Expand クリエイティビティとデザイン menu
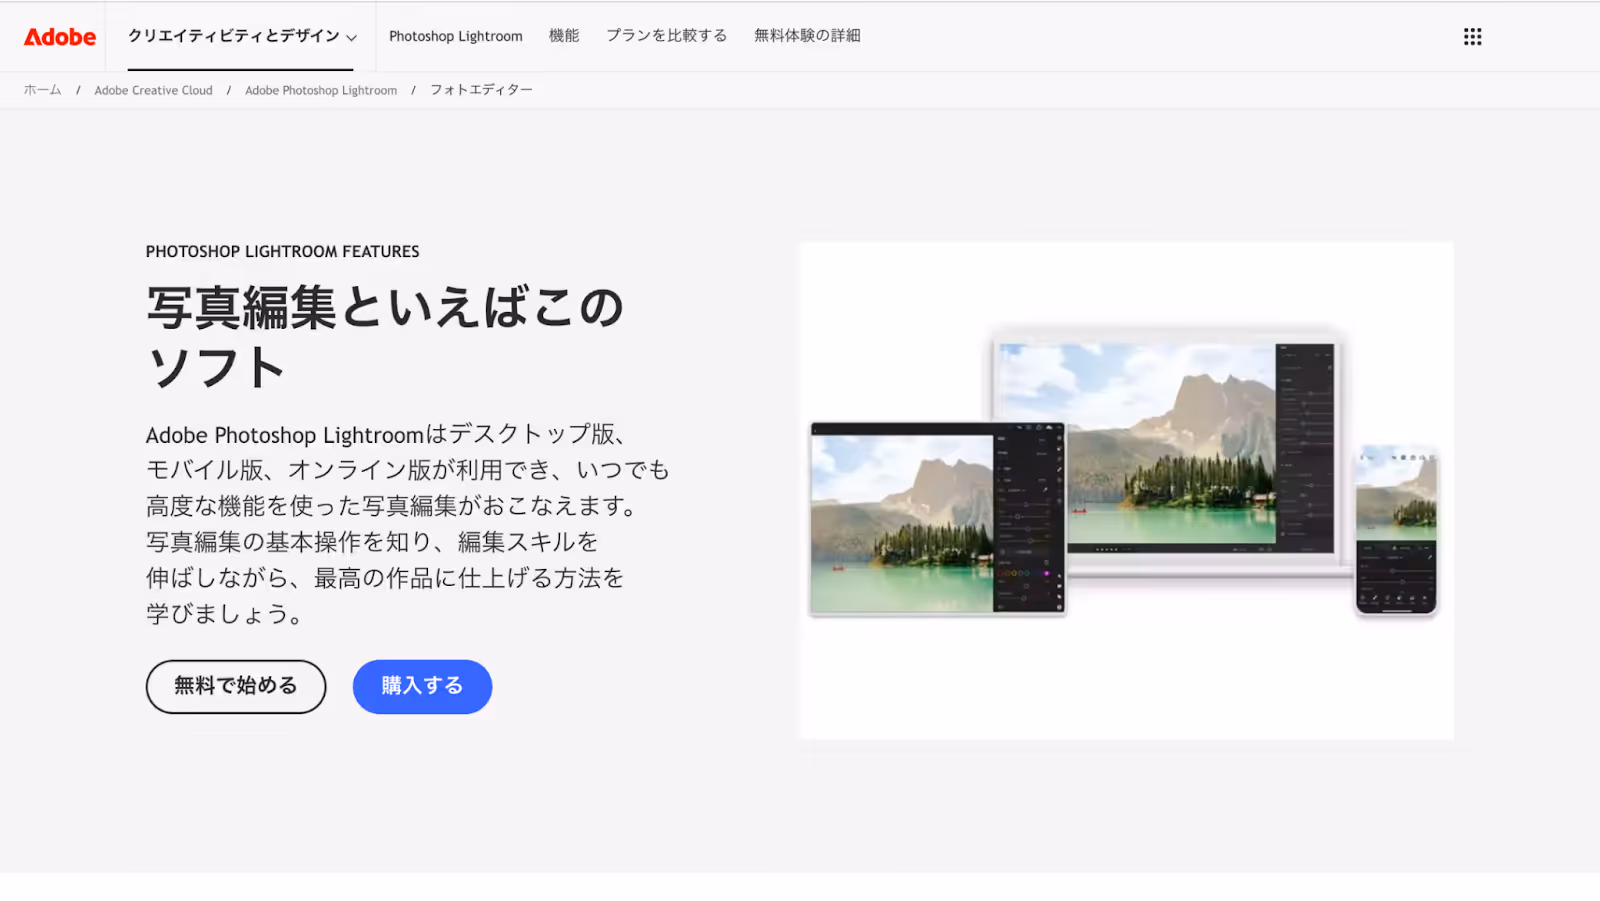 click(x=241, y=36)
